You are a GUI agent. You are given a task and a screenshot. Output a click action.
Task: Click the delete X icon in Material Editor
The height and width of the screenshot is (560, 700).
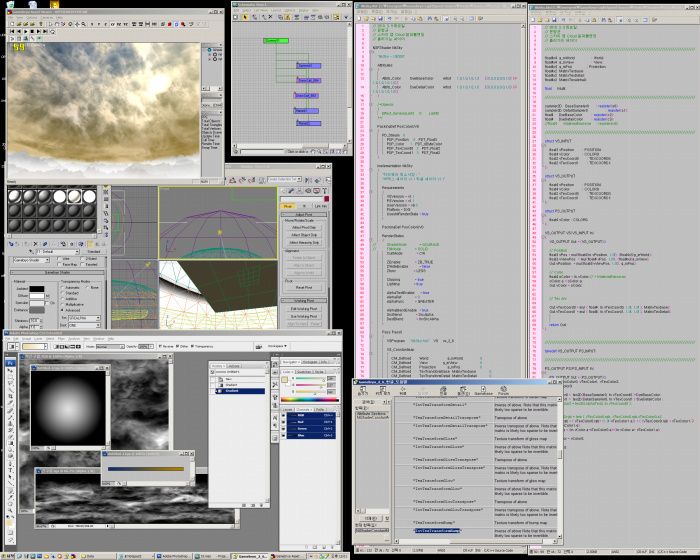(35, 244)
